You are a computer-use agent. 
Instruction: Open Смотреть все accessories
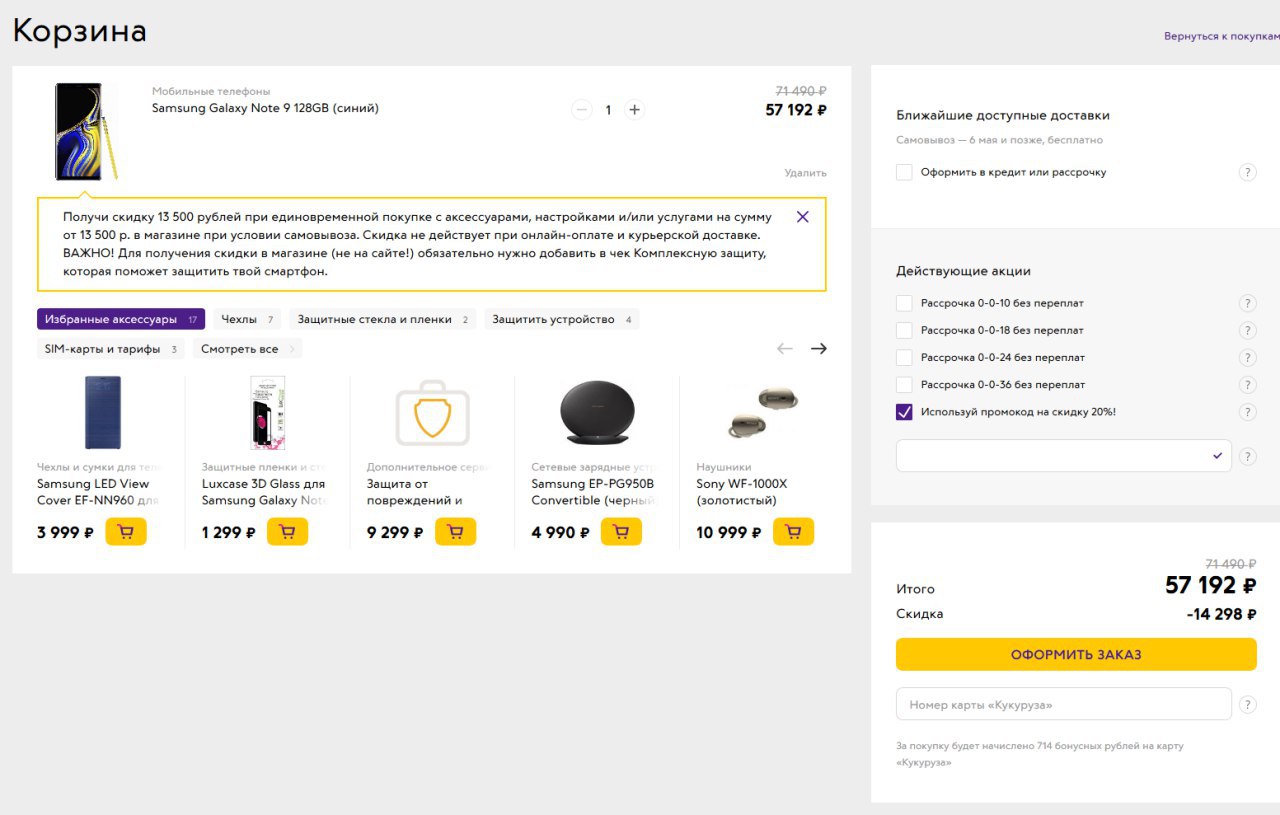pos(248,349)
